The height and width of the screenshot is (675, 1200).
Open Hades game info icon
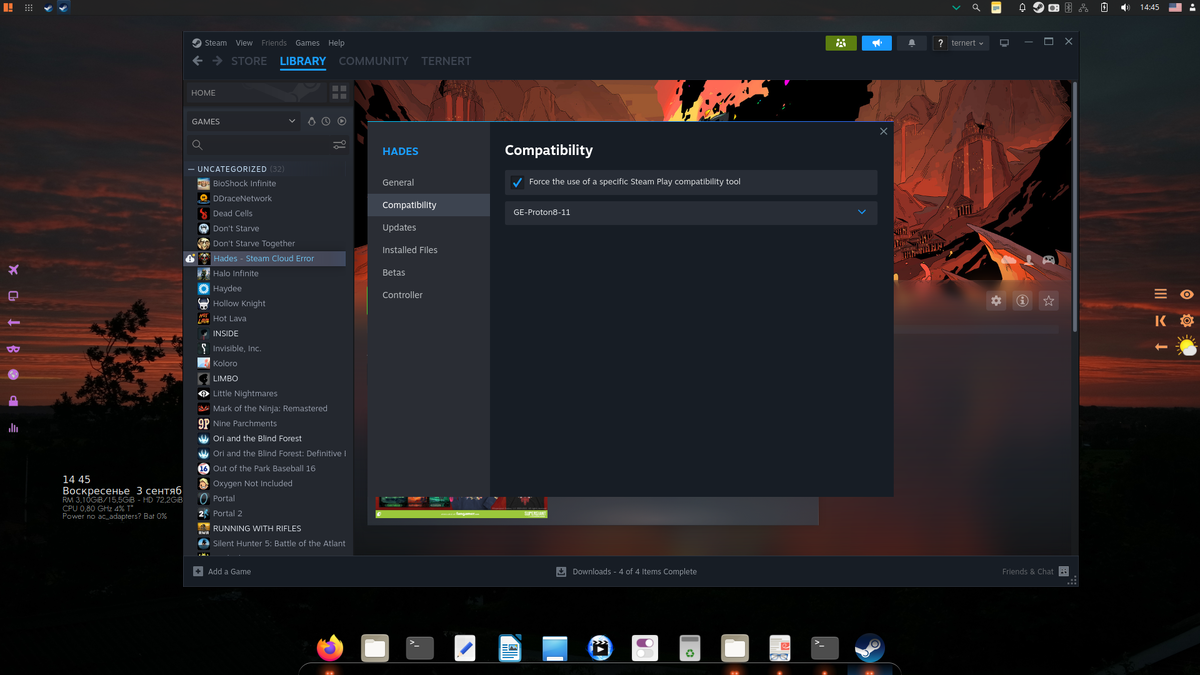1022,300
